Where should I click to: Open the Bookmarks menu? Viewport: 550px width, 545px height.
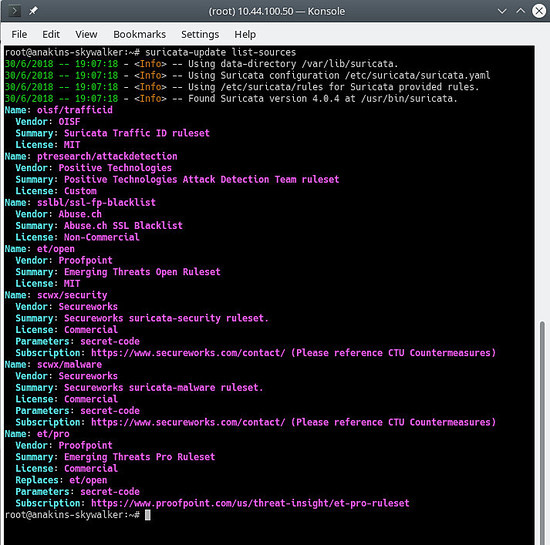(x=140, y=34)
